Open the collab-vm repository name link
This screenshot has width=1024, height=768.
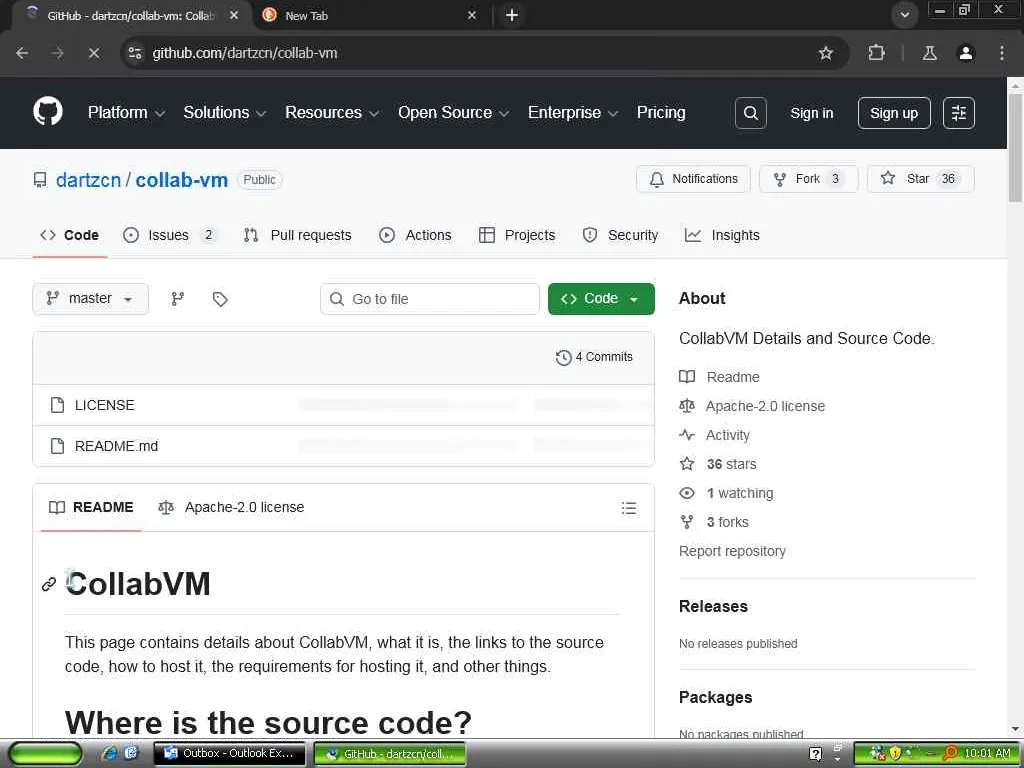click(182, 180)
